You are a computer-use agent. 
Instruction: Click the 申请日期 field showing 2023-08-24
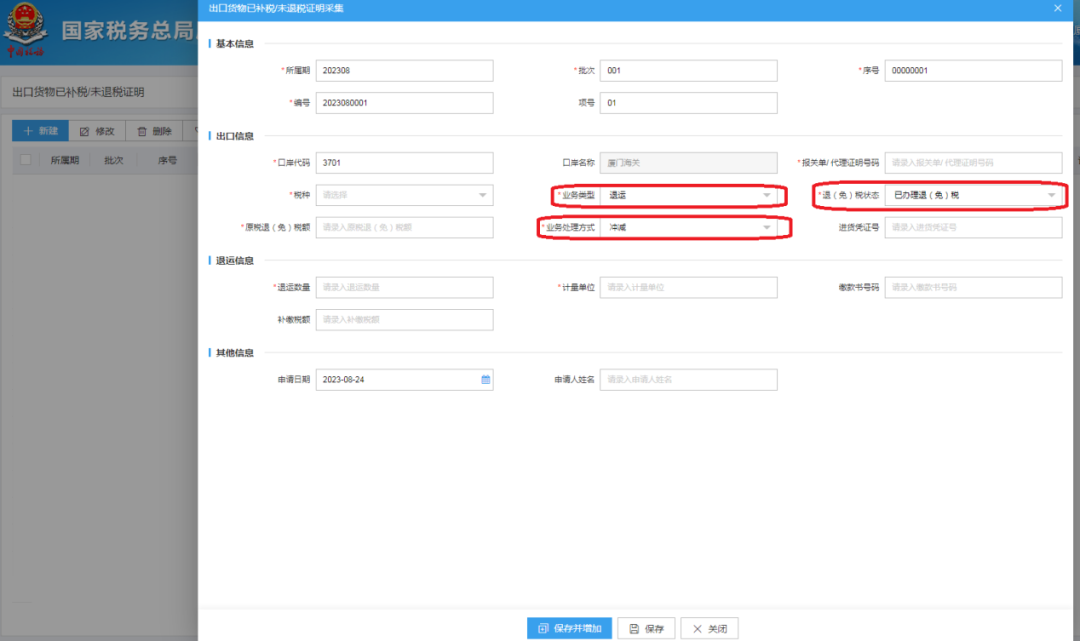404,379
